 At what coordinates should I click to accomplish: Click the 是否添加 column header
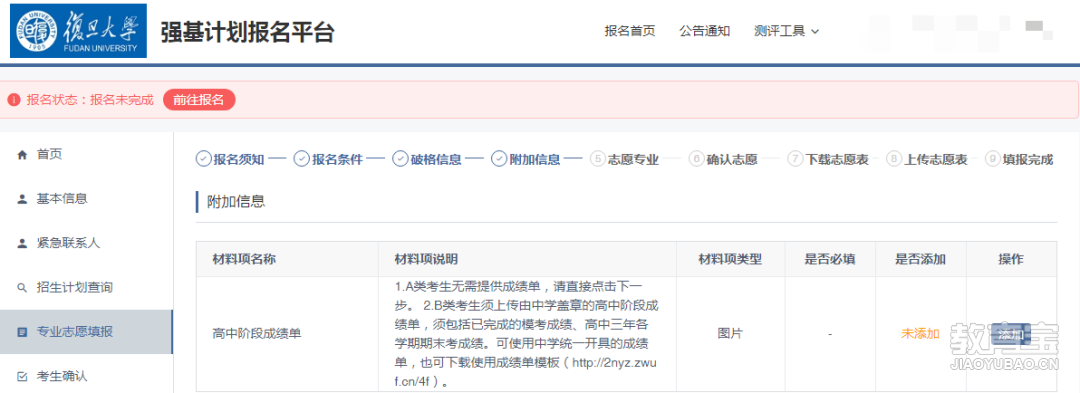(920, 259)
